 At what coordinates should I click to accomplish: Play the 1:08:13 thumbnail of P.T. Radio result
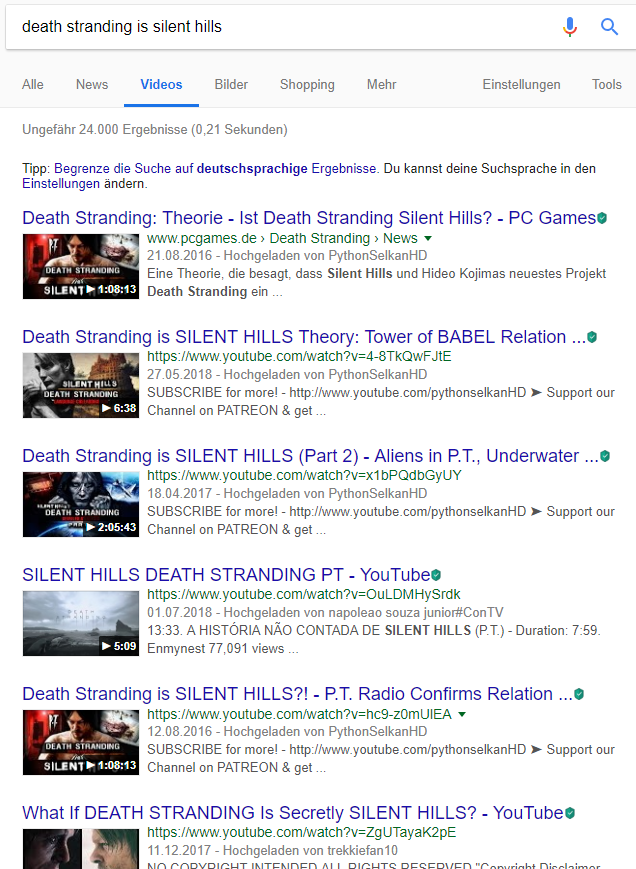point(81,742)
